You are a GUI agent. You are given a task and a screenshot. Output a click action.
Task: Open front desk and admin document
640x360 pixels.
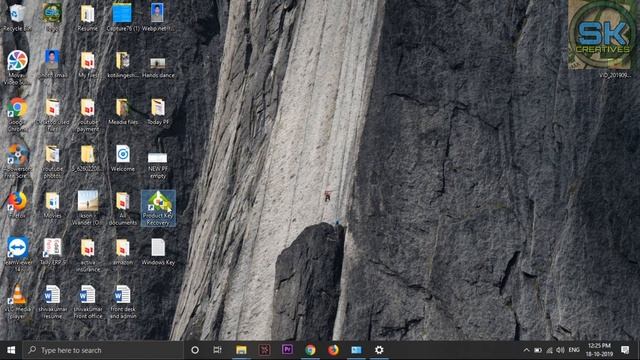tap(122, 301)
